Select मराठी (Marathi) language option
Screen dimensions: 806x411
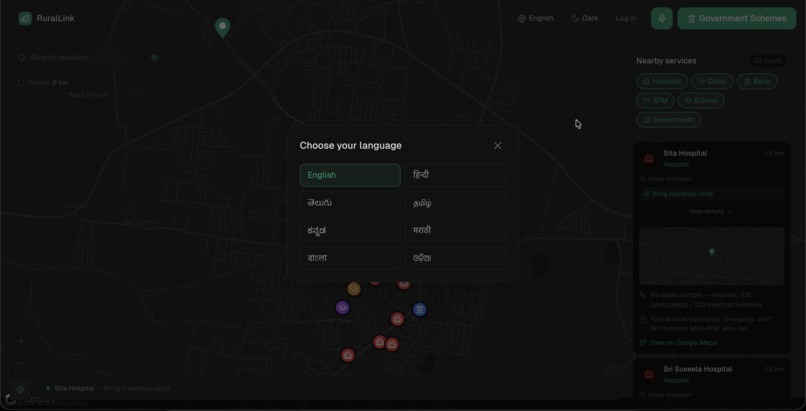point(455,231)
